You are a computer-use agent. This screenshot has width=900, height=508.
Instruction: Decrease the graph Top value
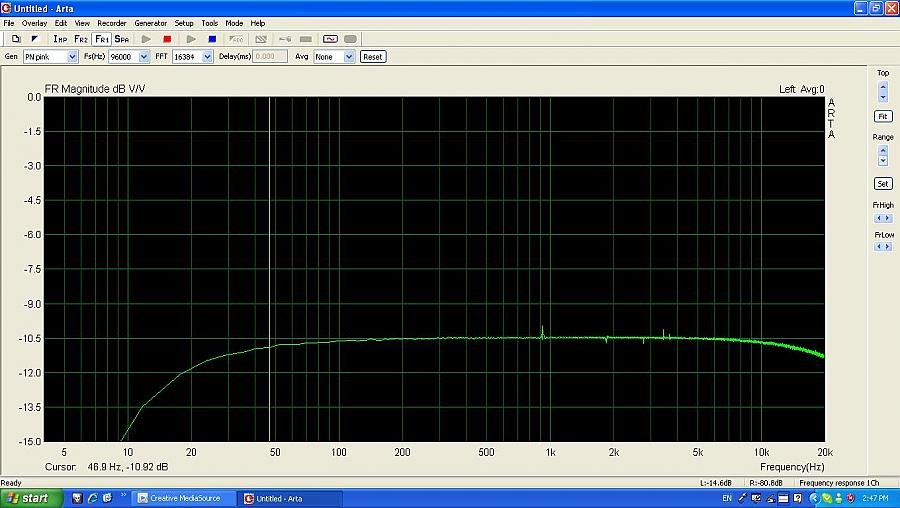[883, 97]
